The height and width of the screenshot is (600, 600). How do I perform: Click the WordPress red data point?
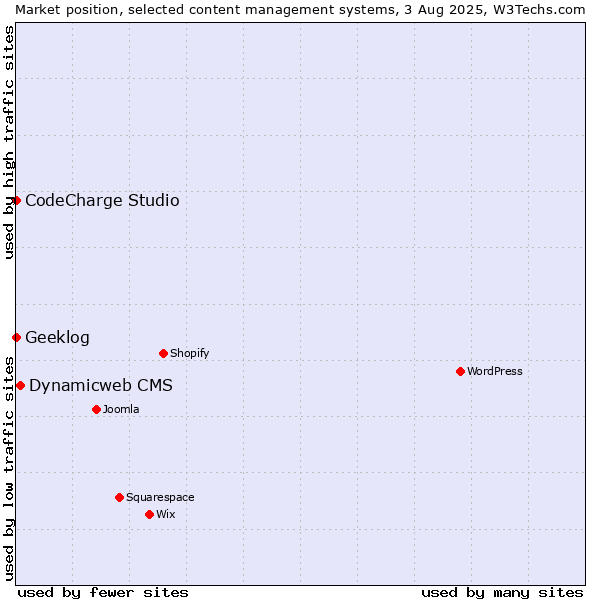point(460,372)
